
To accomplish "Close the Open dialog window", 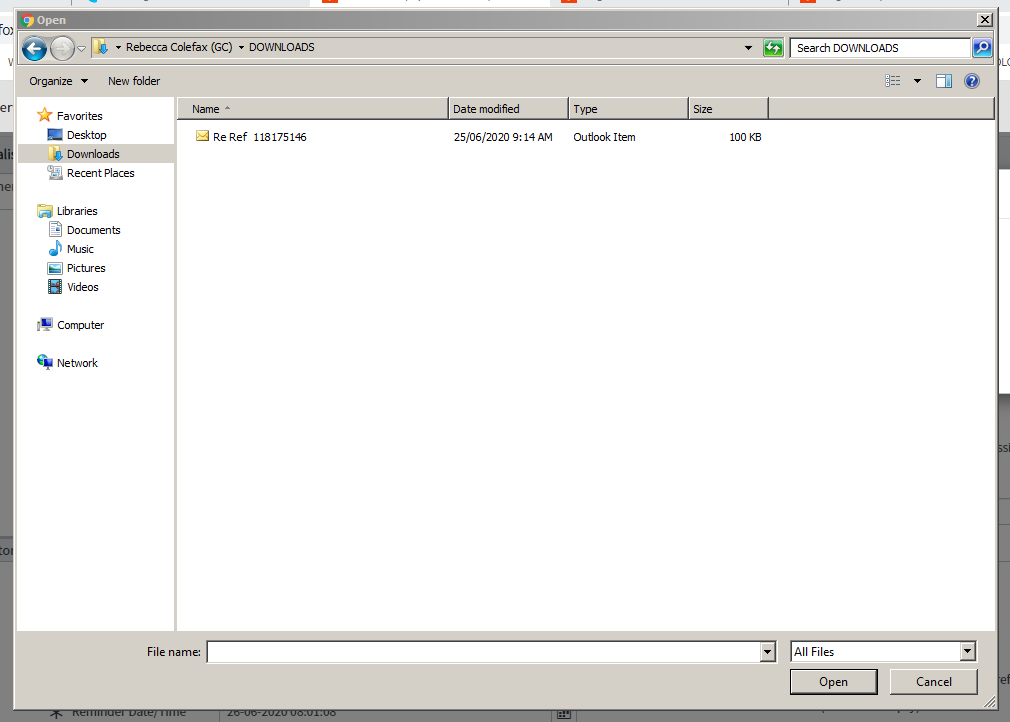I will 984,20.
